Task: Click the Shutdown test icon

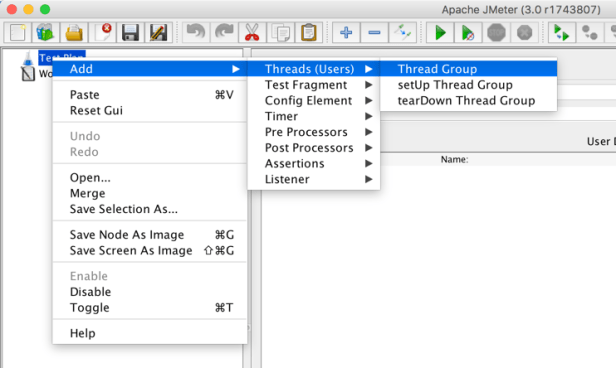Action: (x=524, y=33)
